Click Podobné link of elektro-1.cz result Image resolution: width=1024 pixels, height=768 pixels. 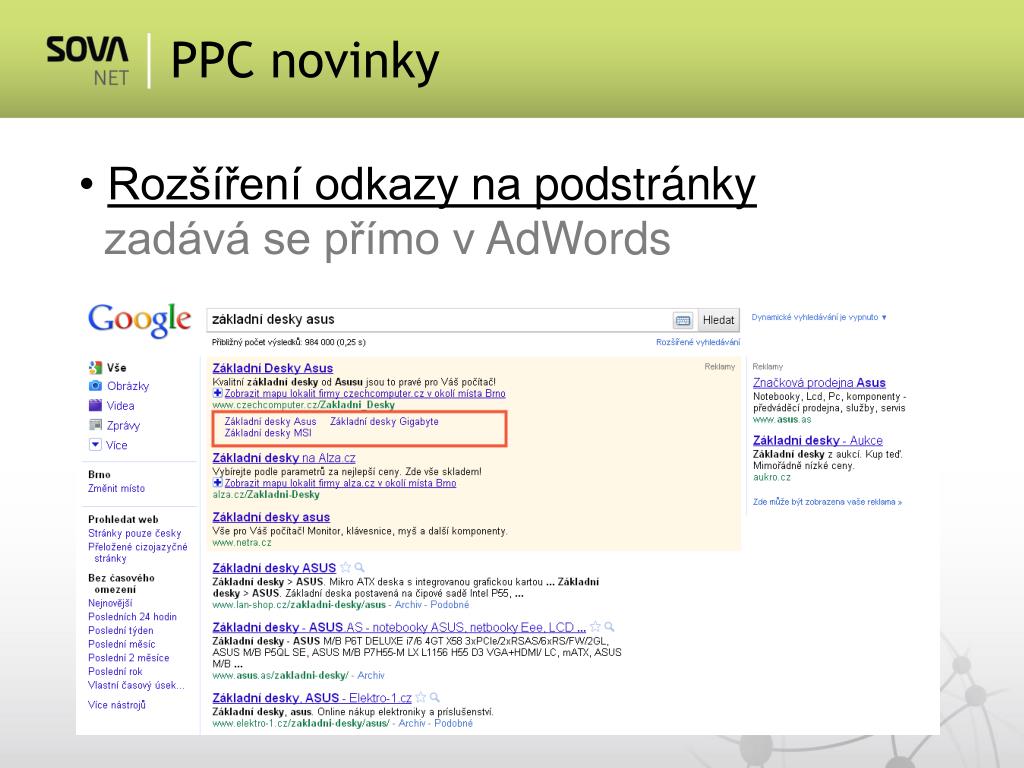click(453, 723)
